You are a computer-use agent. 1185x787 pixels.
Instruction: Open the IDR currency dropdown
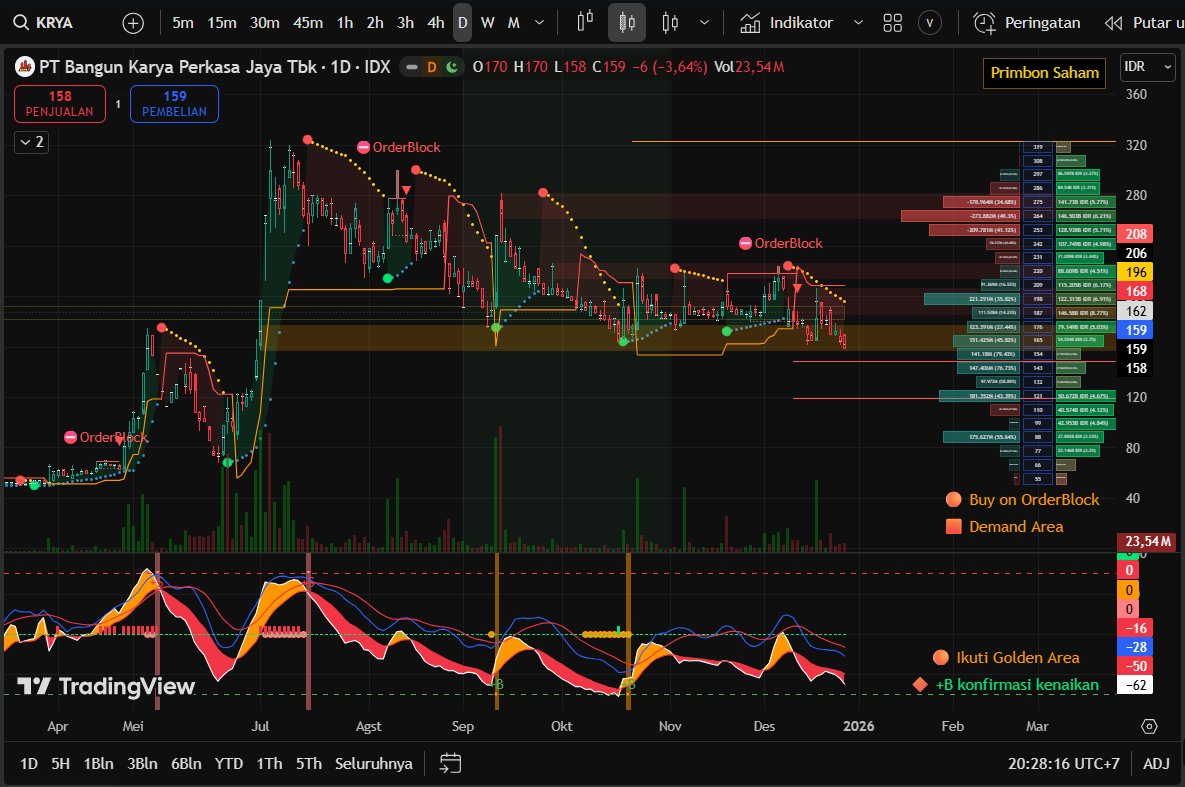(x=1147, y=67)
